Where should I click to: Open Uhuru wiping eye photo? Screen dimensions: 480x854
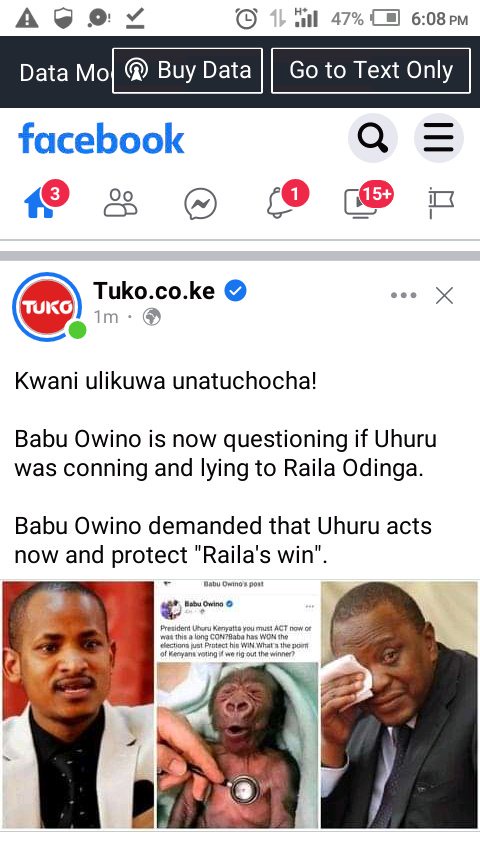tap(399, 705)
